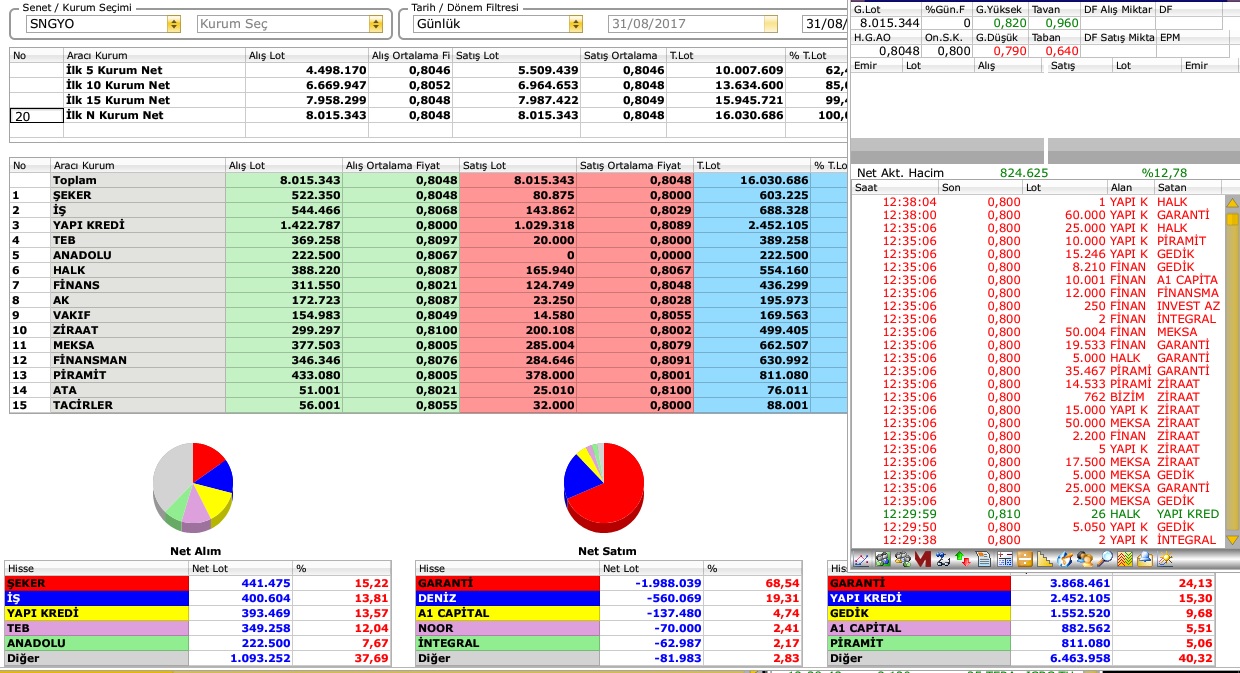Click the Son column header in the trades list
Viewport: 1240px width, 673px height.
[x=980, y=187]
